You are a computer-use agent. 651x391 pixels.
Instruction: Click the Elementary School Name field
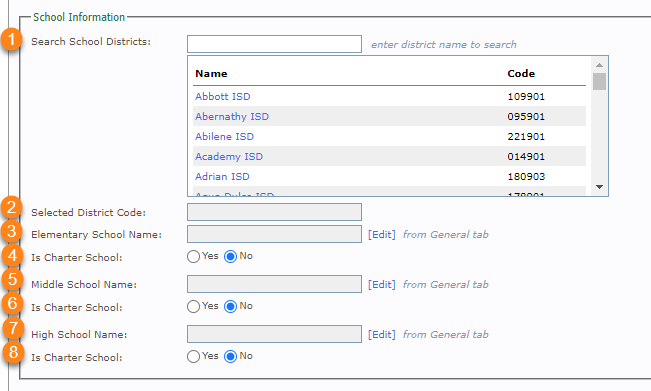(x=274, y=234)
